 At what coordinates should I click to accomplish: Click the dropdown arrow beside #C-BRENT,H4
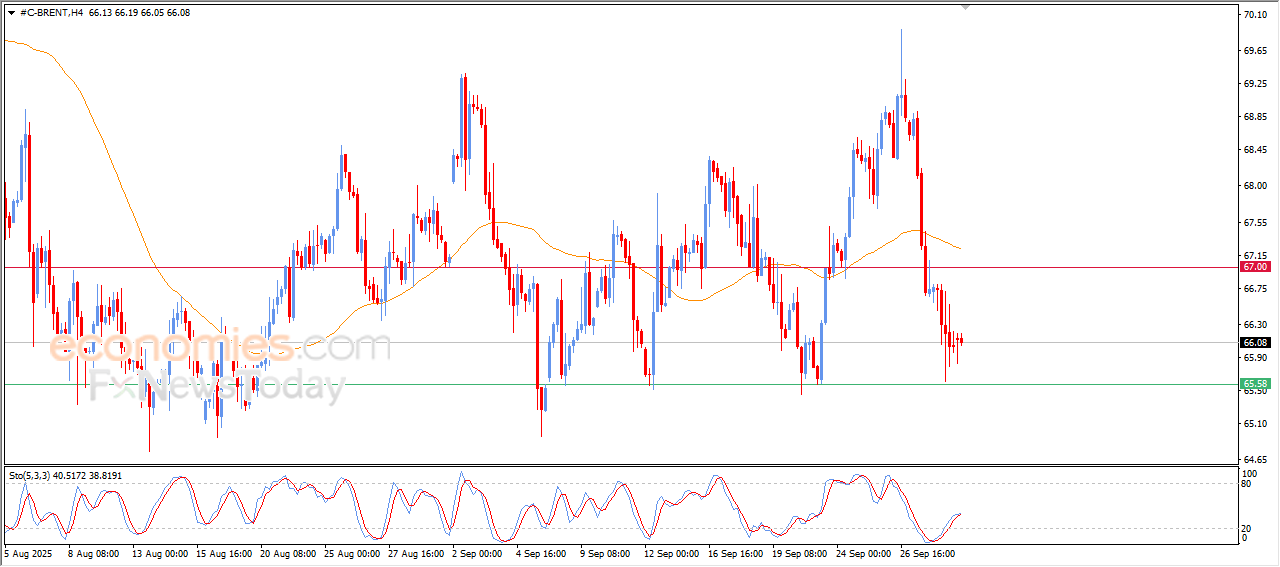point(11,12)
